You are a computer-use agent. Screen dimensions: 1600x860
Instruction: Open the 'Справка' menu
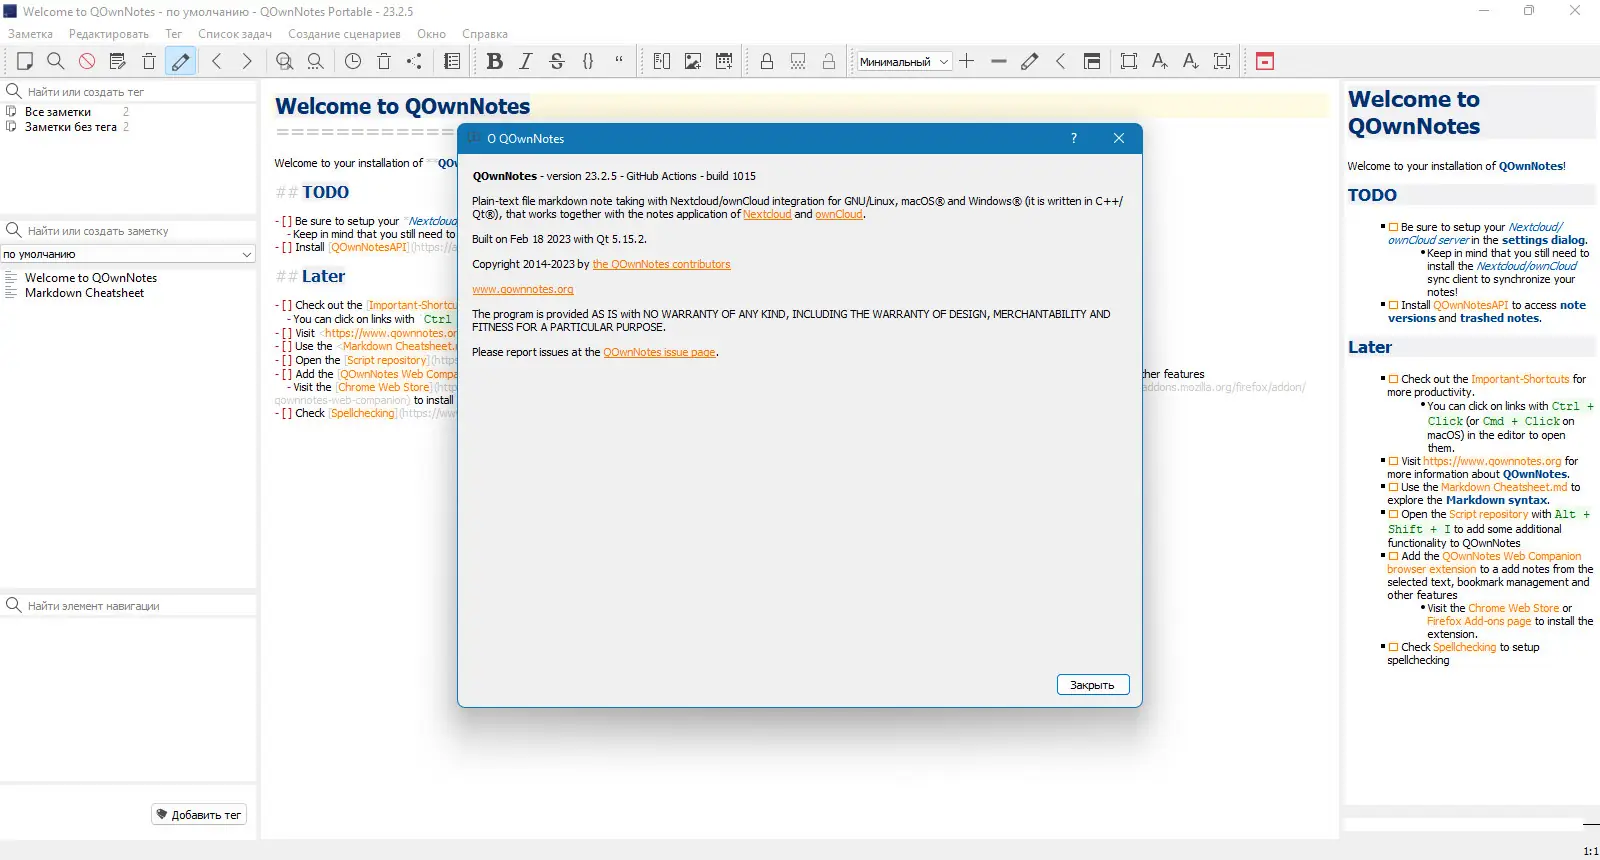click(x=485, y=34)
